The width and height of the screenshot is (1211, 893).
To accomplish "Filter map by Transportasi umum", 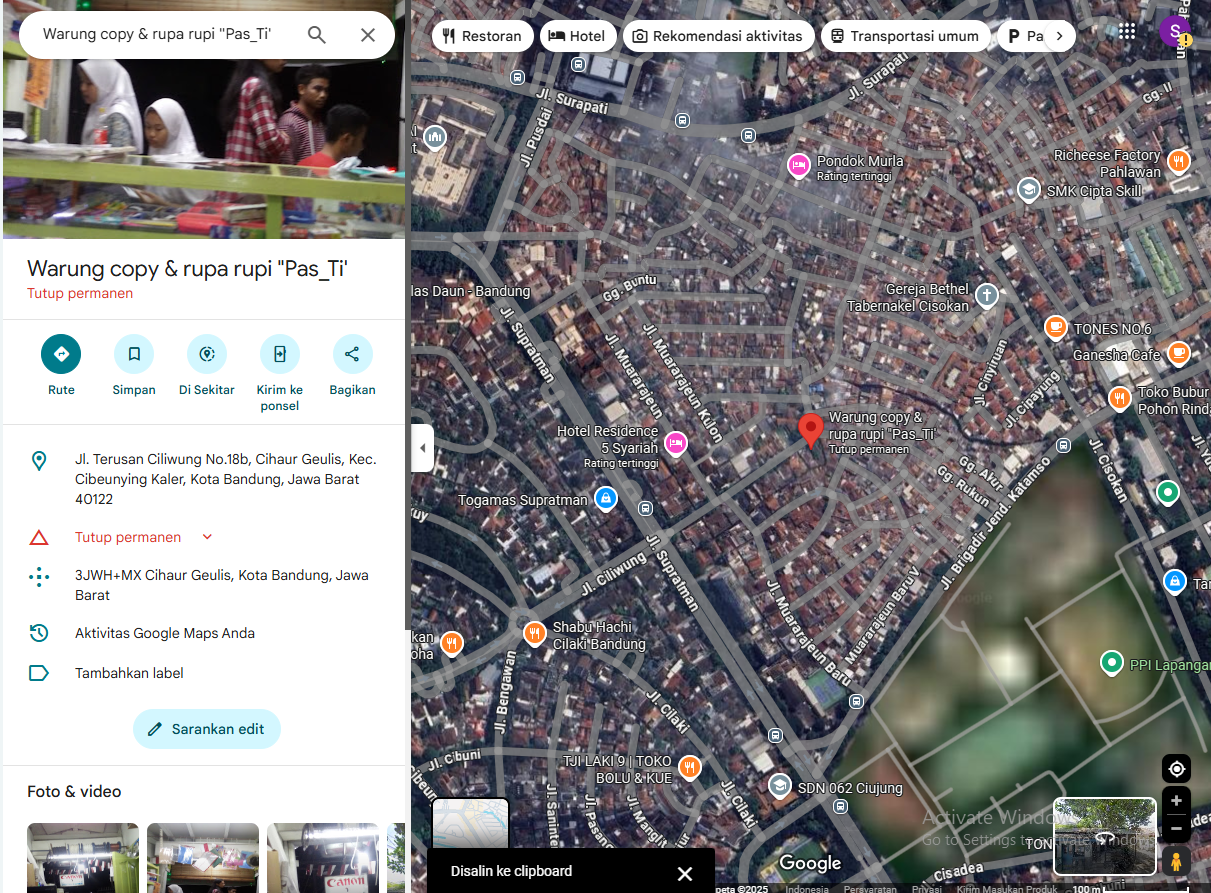I will tap(906, 36).
